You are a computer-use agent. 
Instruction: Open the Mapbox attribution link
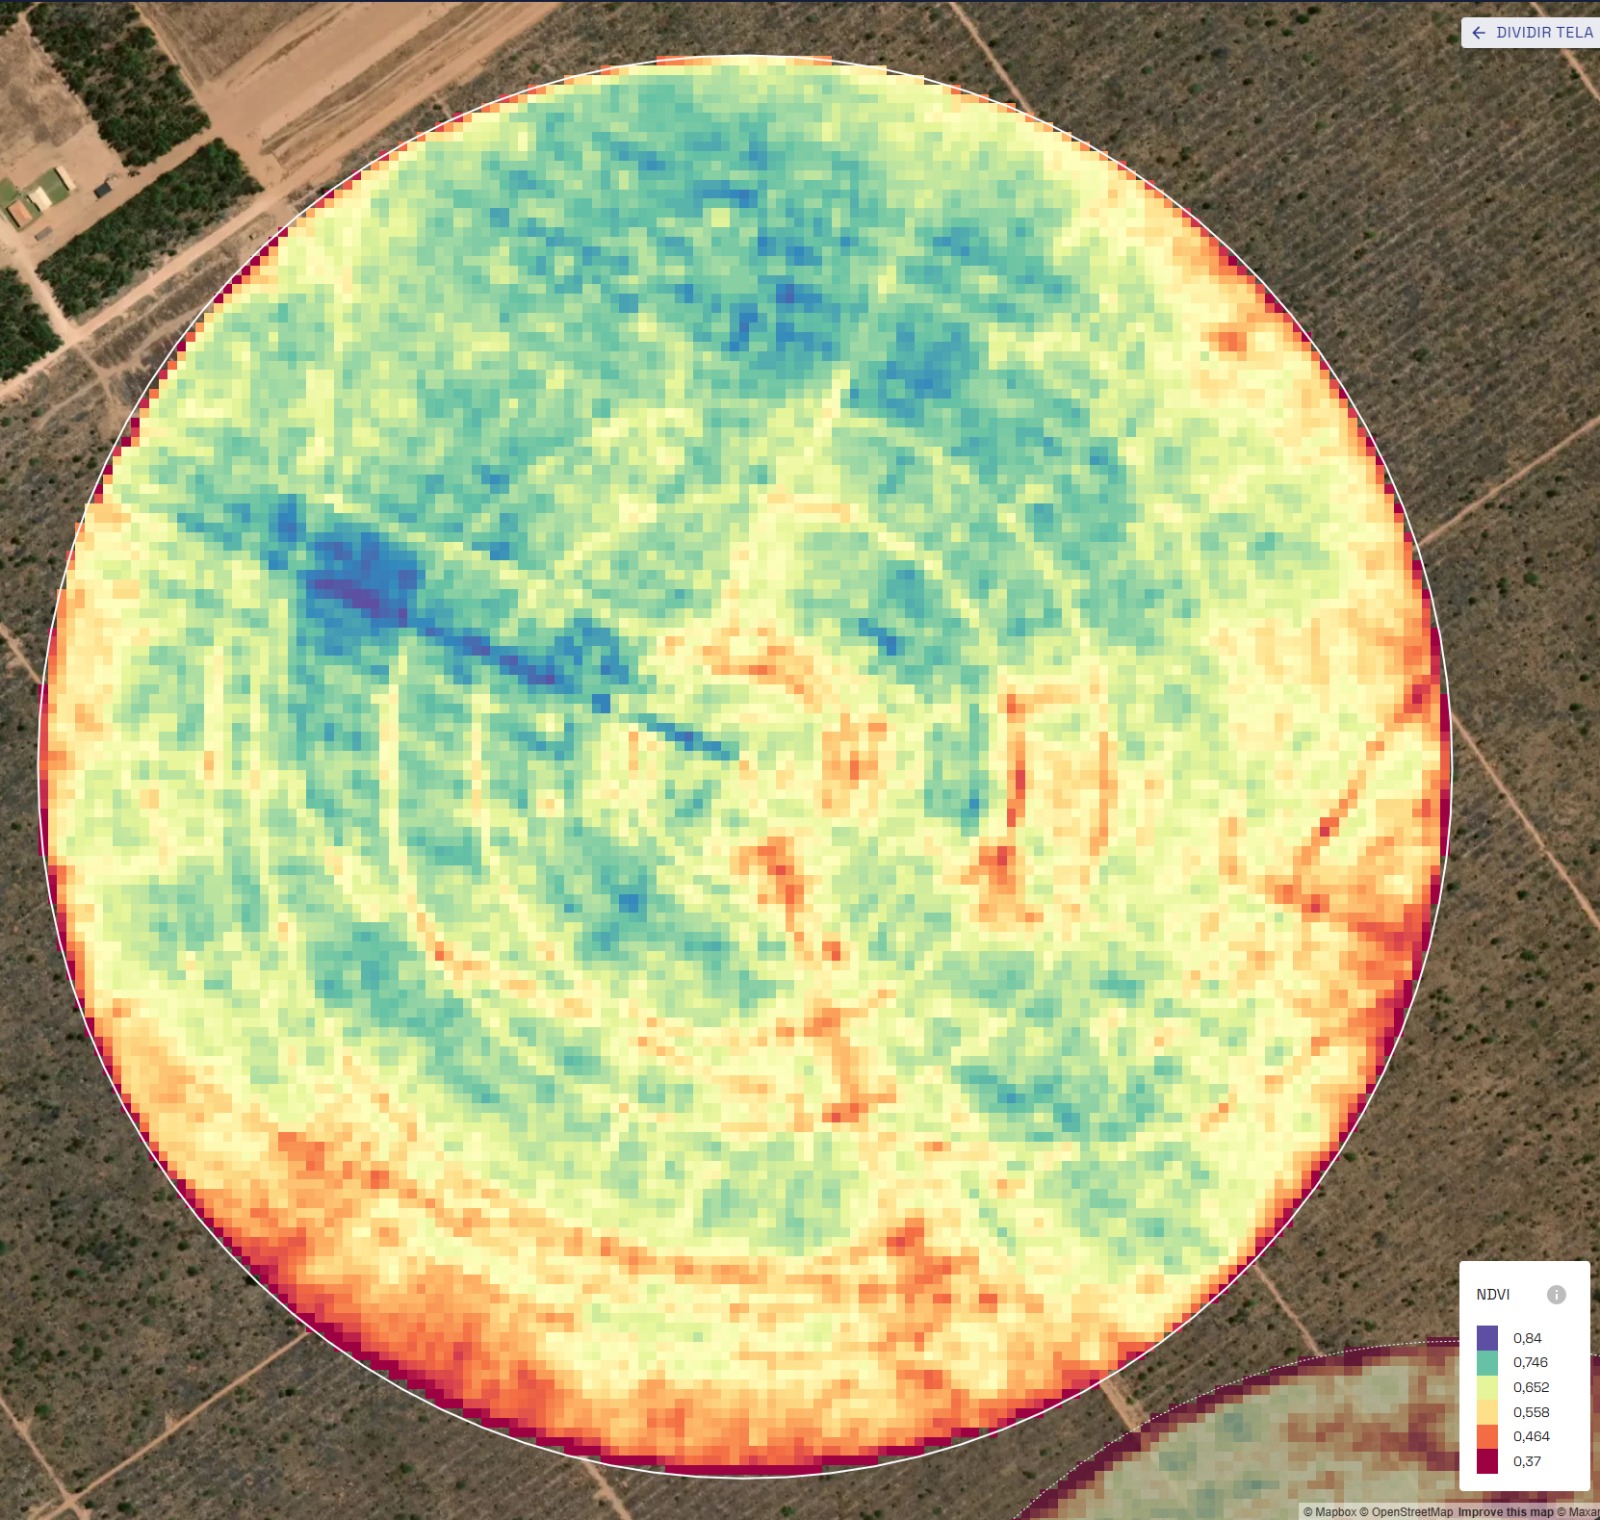[1330, 1512]
